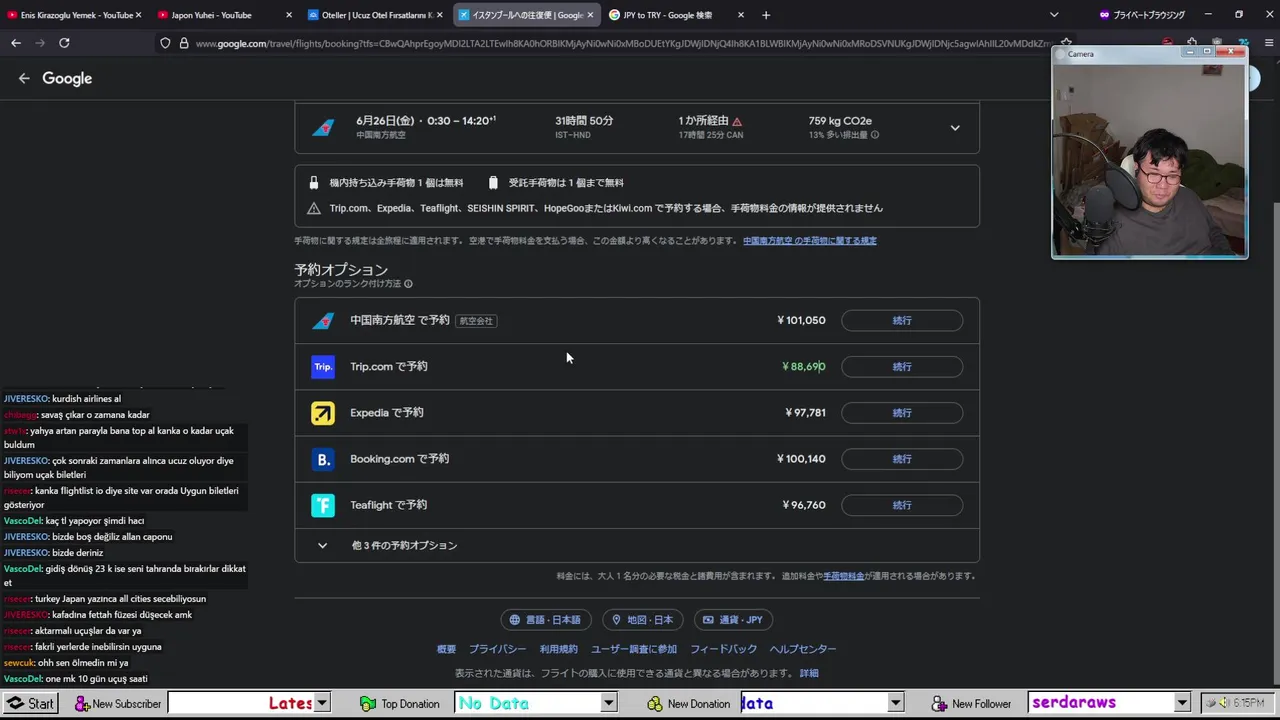
Task: Click the layover warning triangle icon
Action: (x=737, y=121)
